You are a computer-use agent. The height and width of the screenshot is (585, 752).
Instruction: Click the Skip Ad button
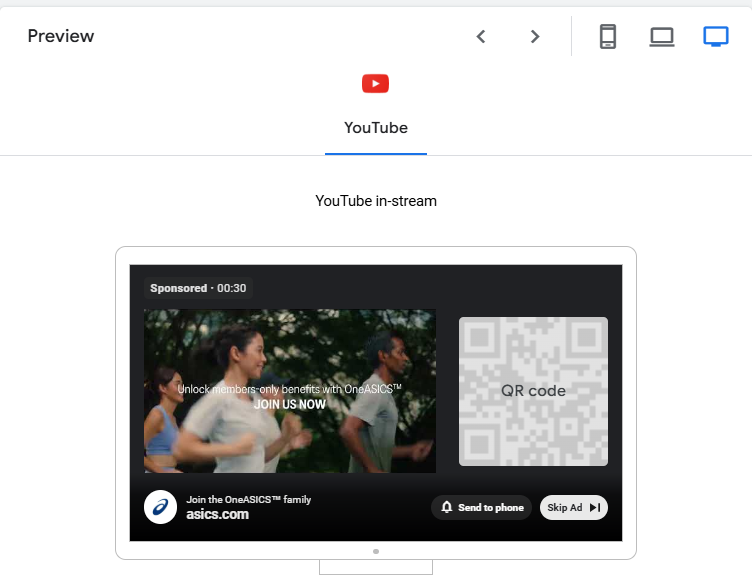point(574,507)
